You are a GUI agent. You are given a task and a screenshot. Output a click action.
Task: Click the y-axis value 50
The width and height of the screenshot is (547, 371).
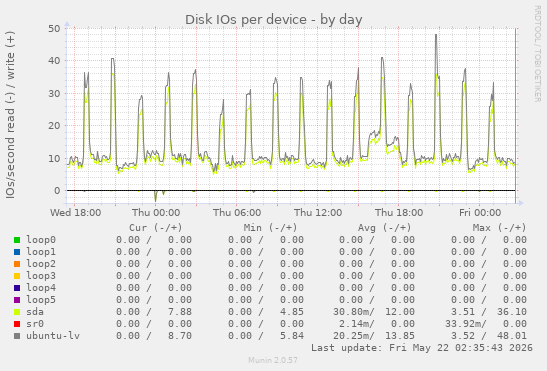click(x=54, y=29)
